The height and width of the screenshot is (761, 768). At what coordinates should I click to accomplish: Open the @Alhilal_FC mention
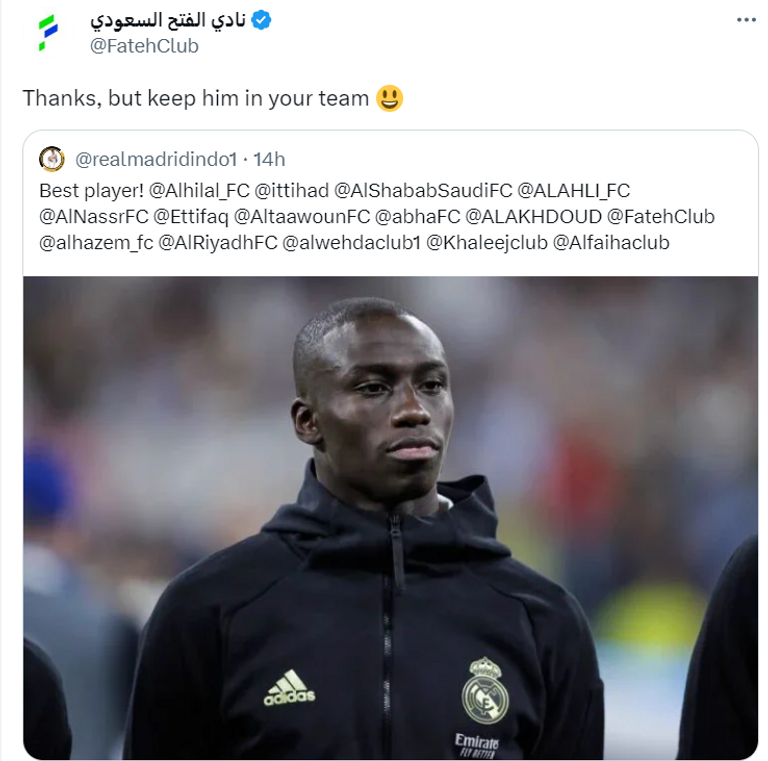(199, 190)
